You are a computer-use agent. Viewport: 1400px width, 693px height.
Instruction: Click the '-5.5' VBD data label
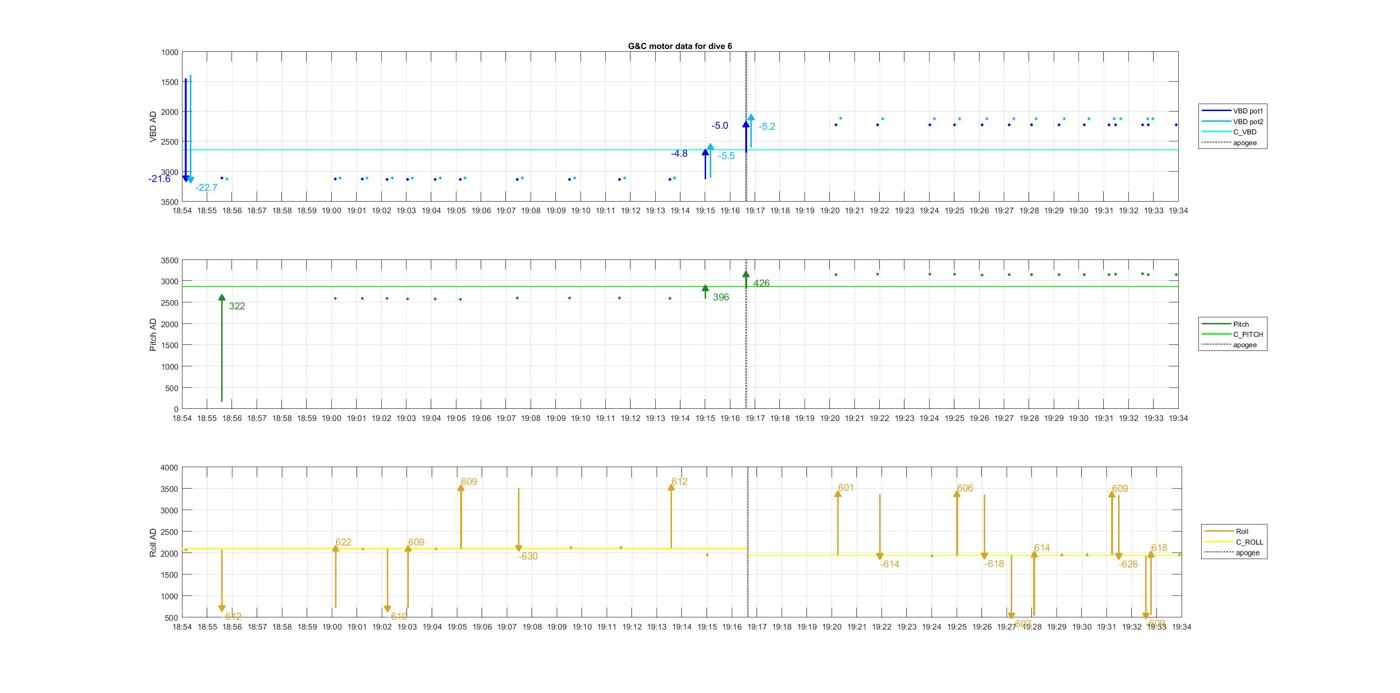(x=726, y=156)
